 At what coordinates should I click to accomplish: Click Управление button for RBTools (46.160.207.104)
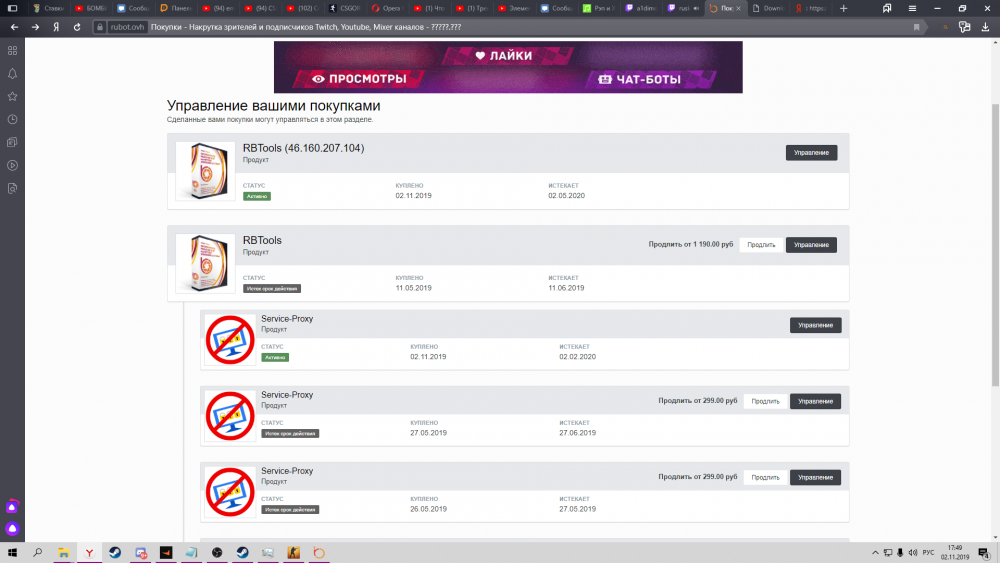click(x=811, y=153)
